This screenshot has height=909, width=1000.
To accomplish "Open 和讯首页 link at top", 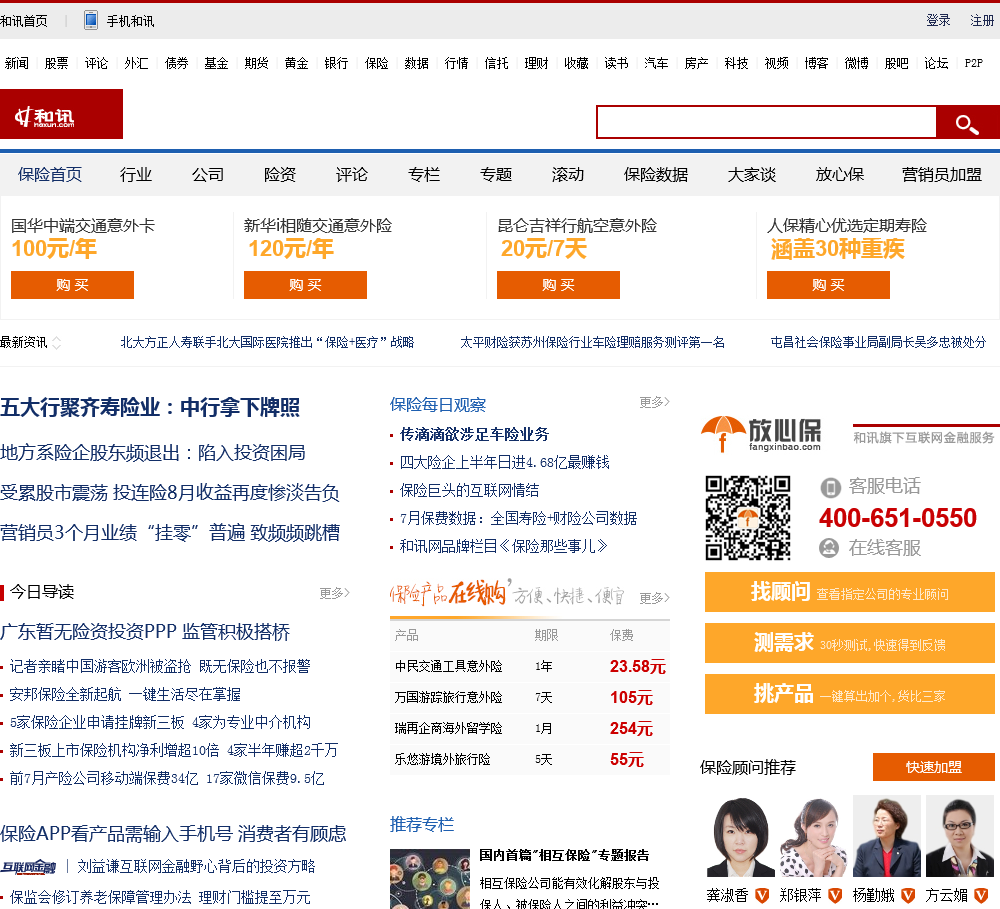I will (24, 21).
